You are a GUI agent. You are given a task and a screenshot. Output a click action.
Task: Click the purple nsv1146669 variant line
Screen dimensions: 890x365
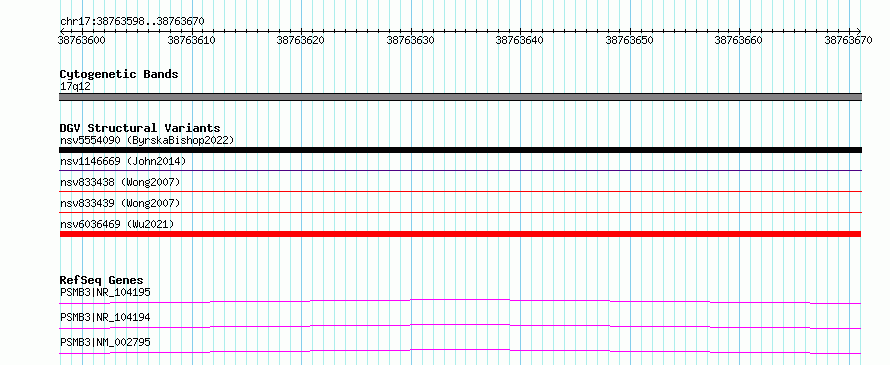click(460, 170)
